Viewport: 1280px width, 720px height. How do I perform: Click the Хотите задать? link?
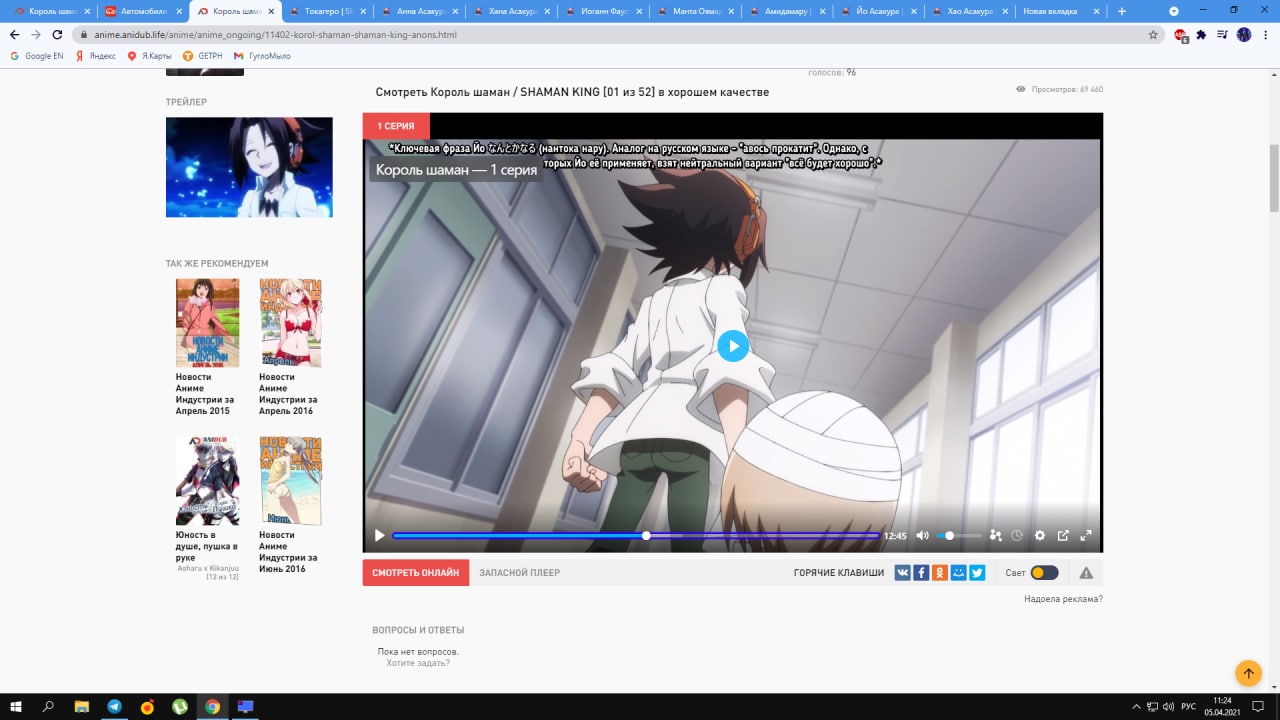[418, 663]
